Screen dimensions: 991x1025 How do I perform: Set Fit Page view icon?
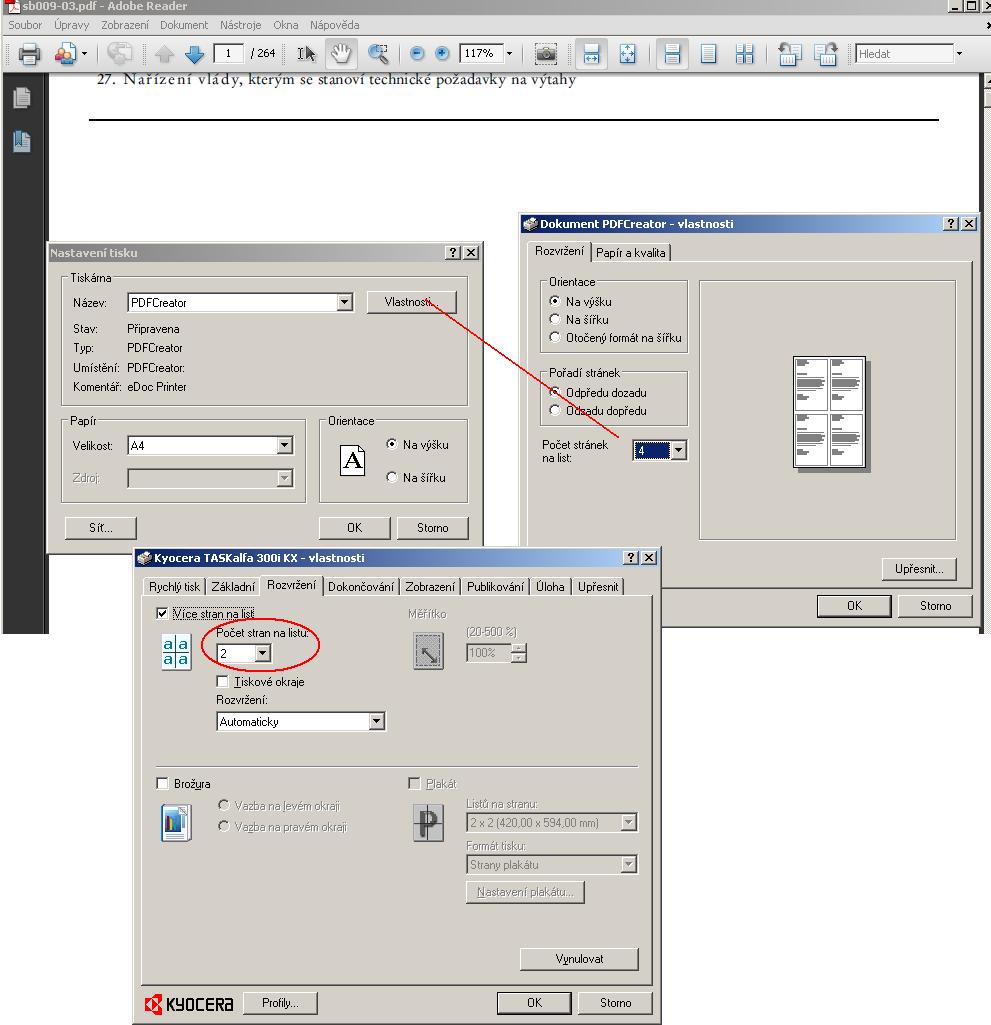point(628,54)
